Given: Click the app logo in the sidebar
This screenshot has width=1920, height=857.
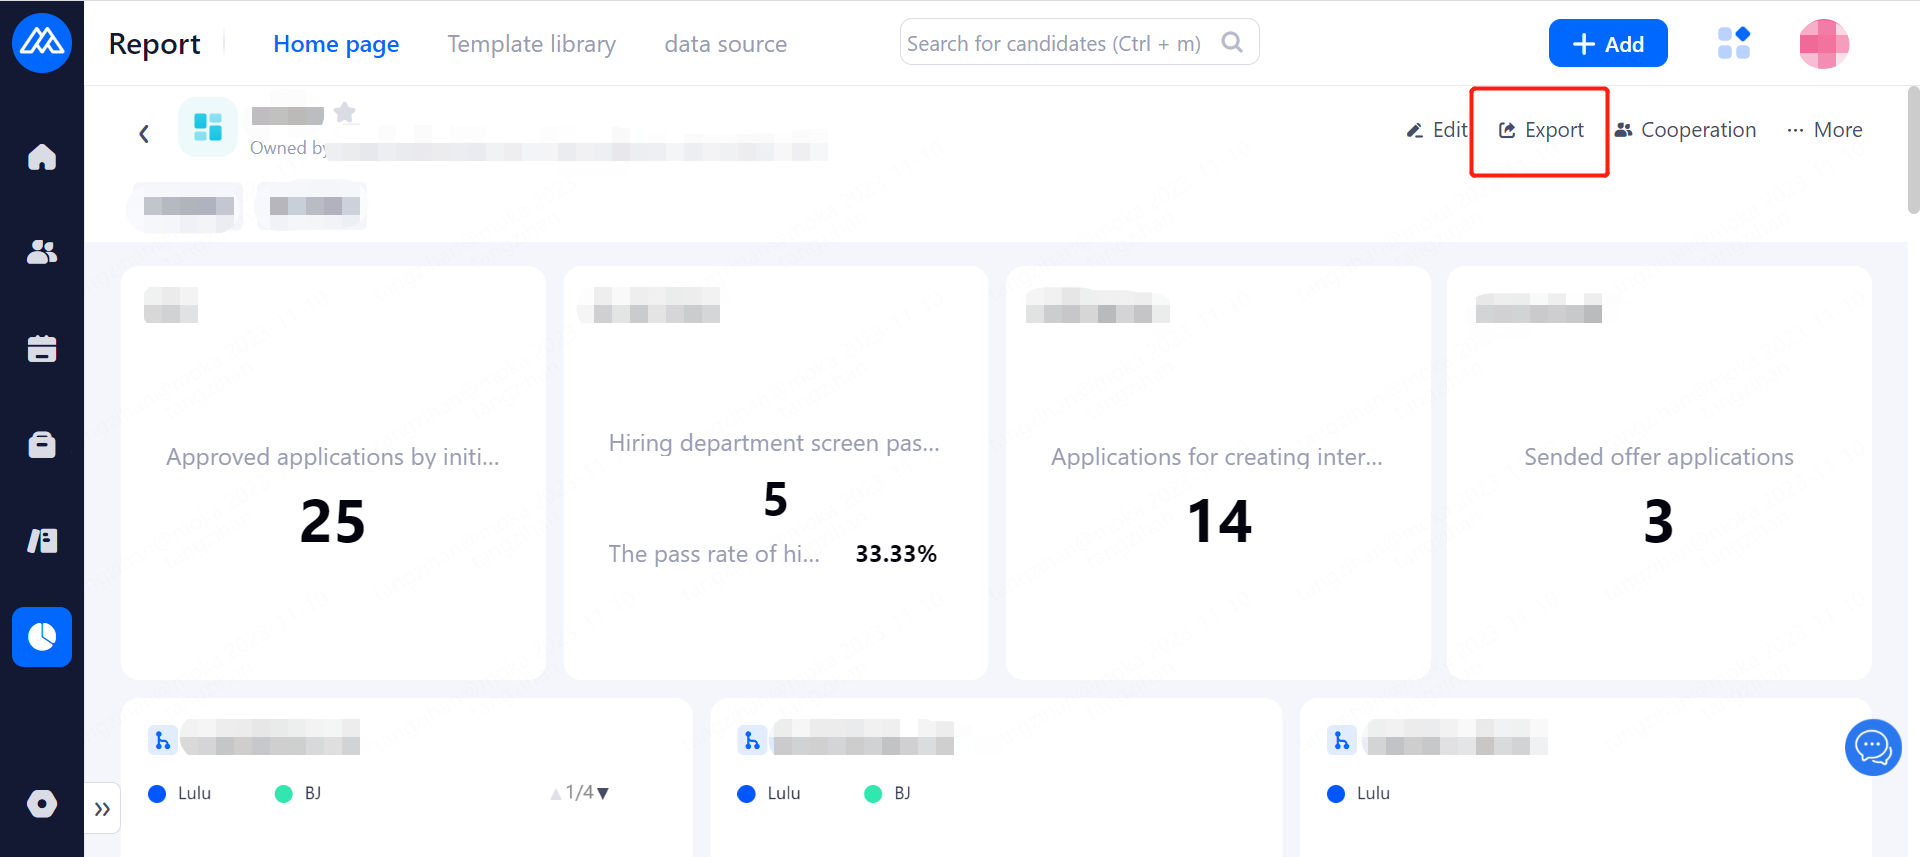Looking at the screenshot, I should [x=42, y=43].
